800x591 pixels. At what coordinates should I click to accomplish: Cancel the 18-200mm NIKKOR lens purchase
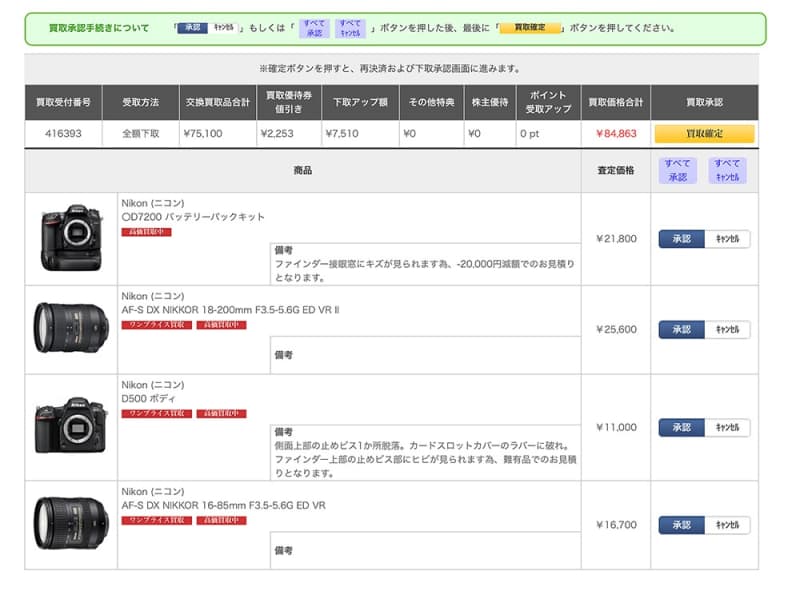coord(727,329)
